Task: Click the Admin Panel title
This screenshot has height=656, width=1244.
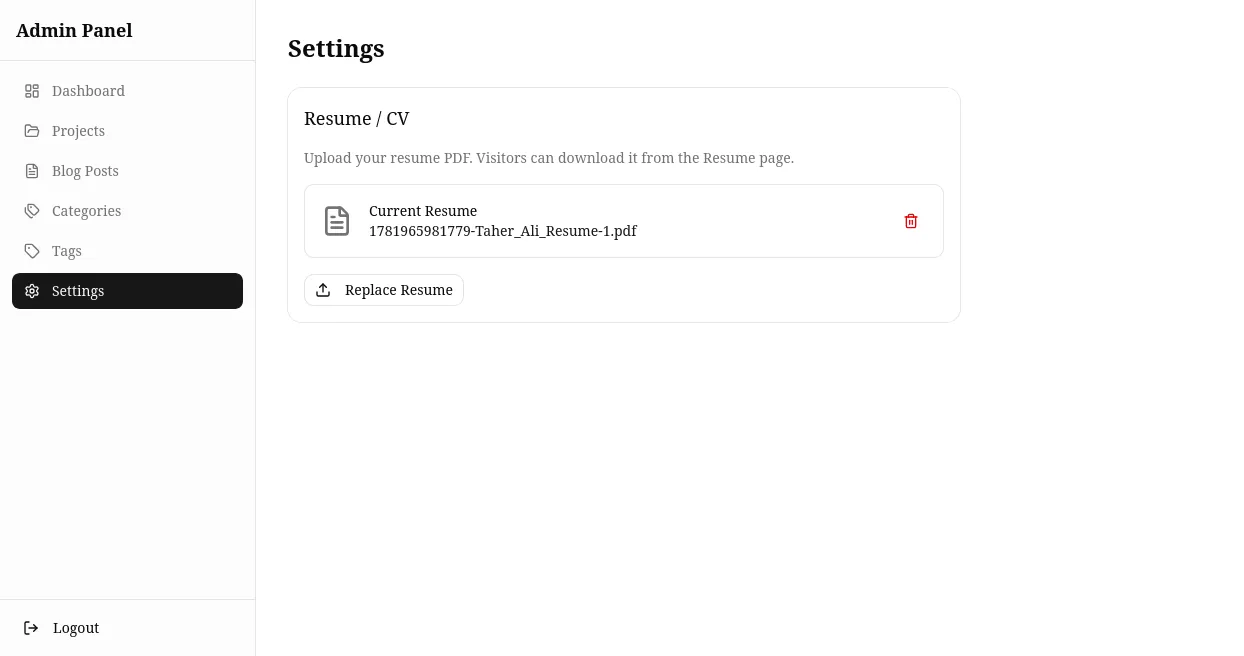Action: pos(74,30)
